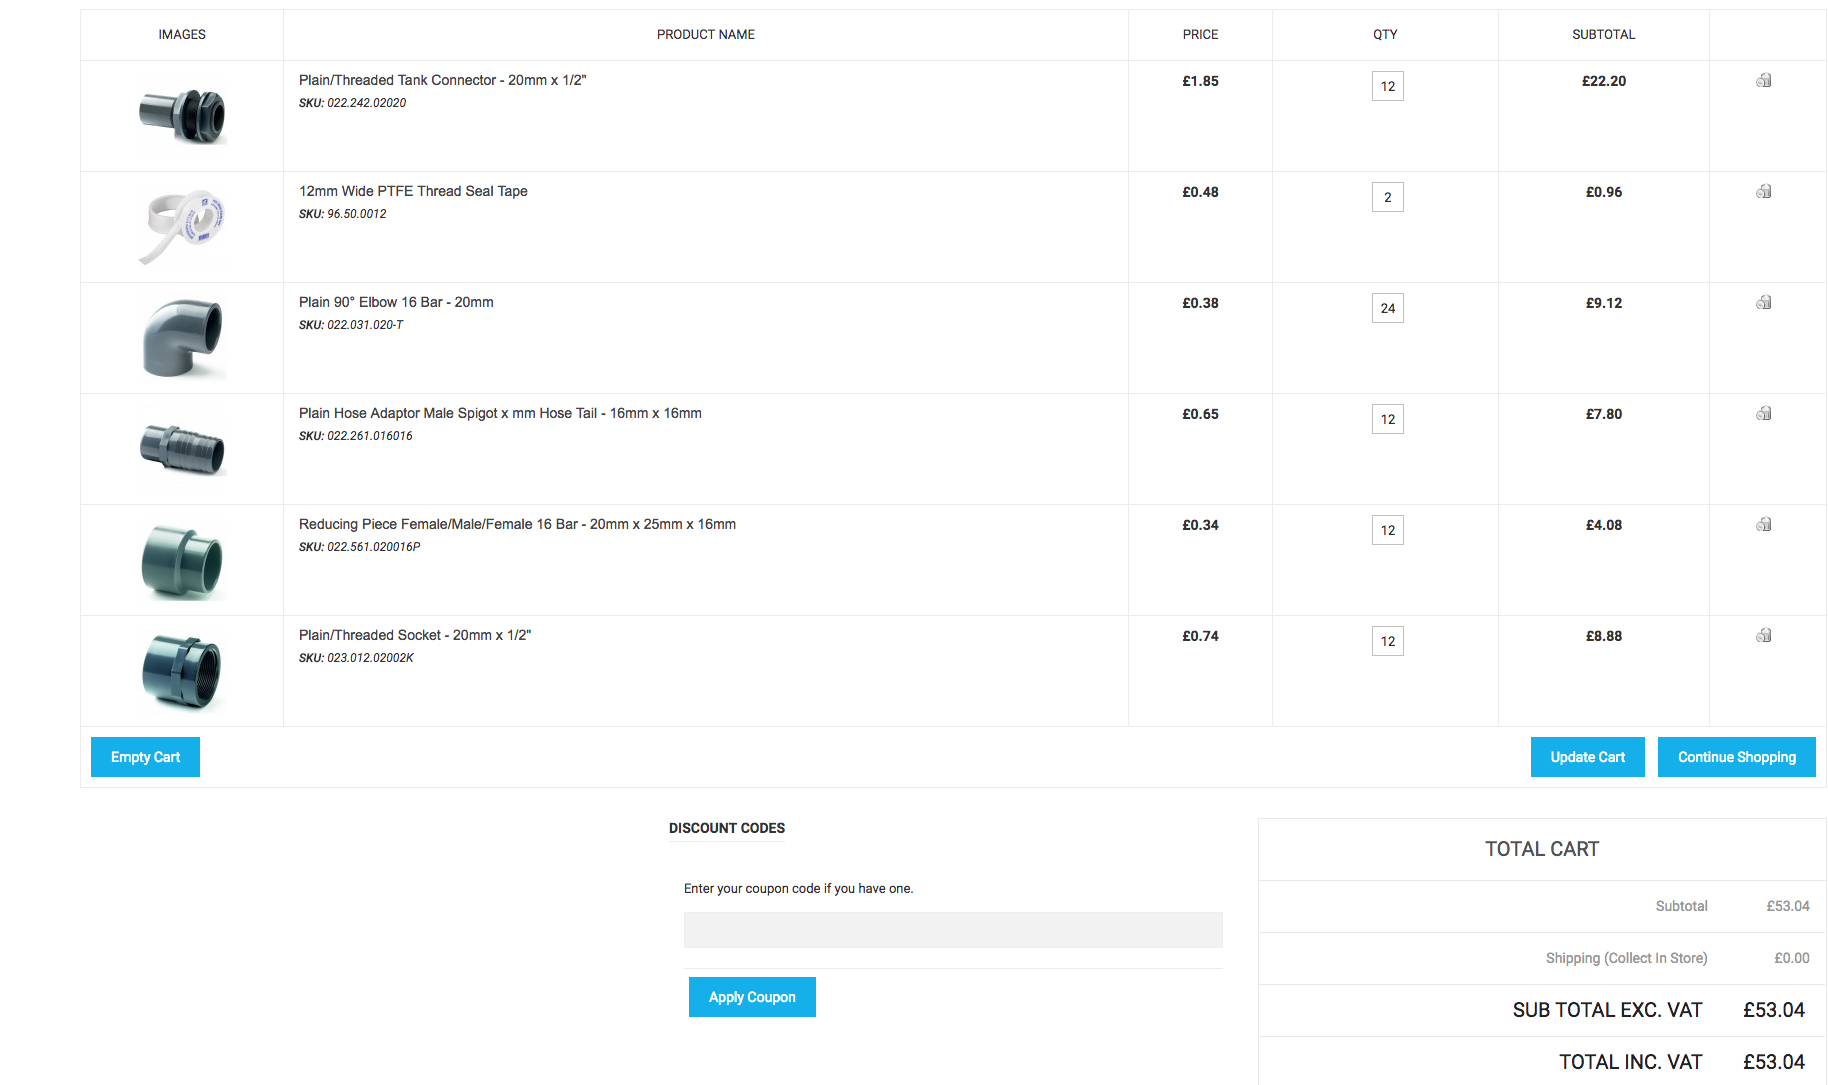
Task: Edit quantity for PTFE Thread Seal Tape
Action: click(x=1387, y=197)
